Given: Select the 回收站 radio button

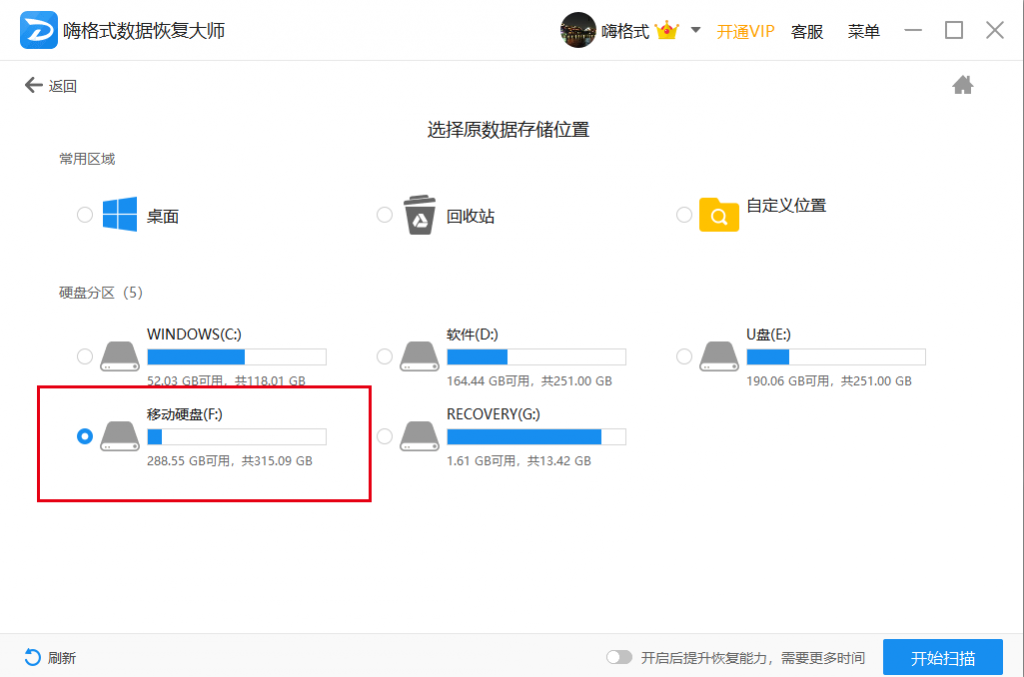Looking at the screenshot, I should tap(385, 215).
